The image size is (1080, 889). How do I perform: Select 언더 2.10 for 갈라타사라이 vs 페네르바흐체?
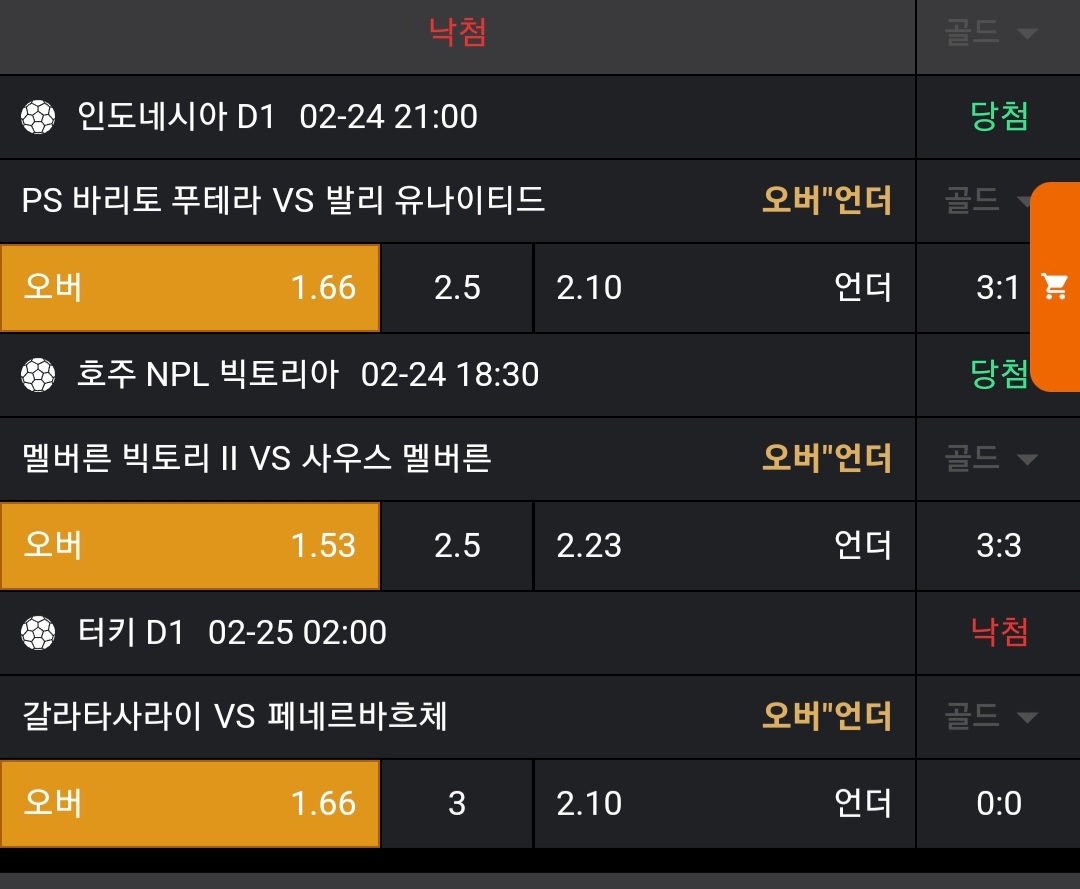(x=724, y=804)
